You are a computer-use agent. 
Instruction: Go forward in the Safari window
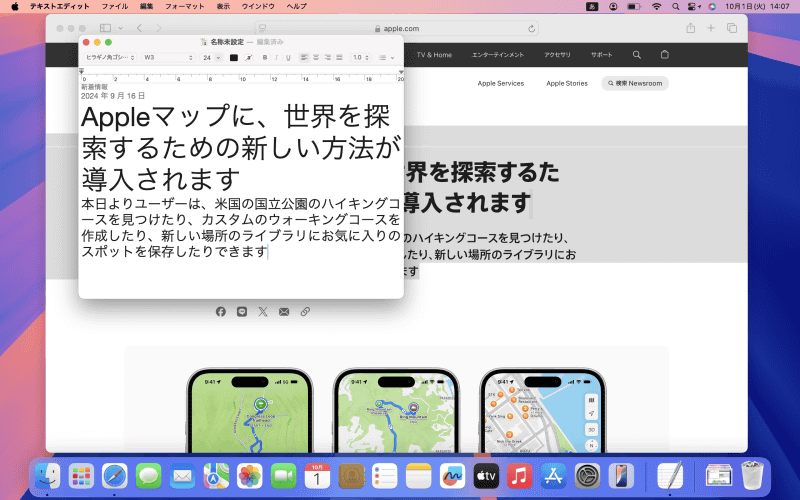(159, 28)
